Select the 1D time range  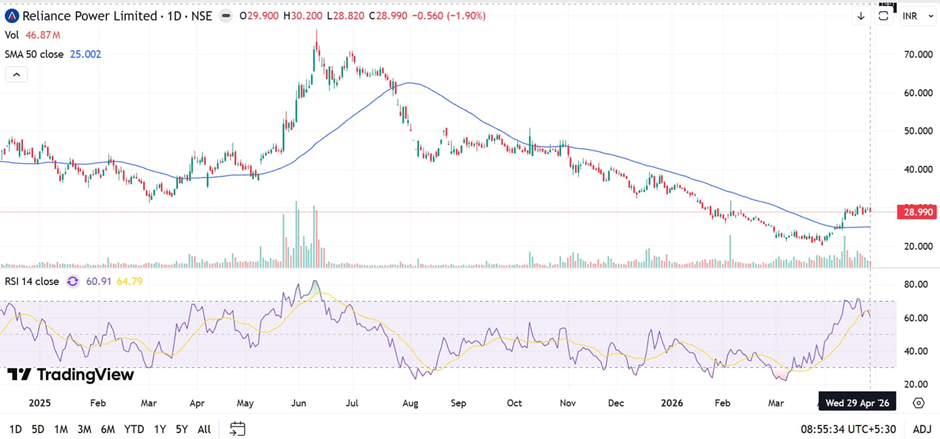pyautogui.click(x=13, y=429)
